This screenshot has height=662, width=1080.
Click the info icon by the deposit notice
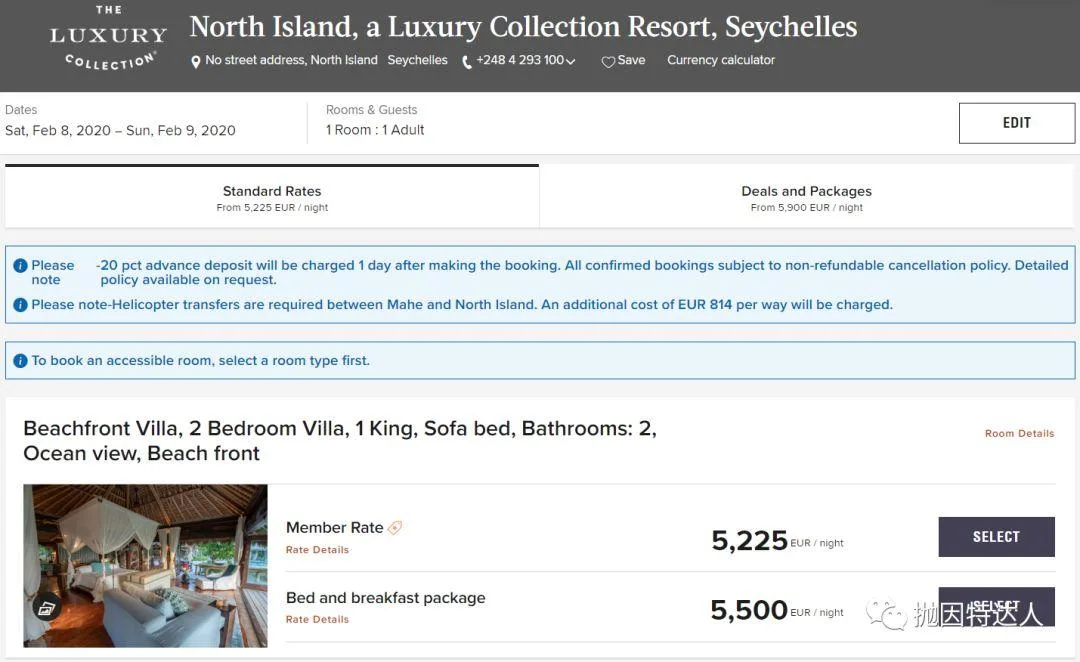tap(21, 265)
